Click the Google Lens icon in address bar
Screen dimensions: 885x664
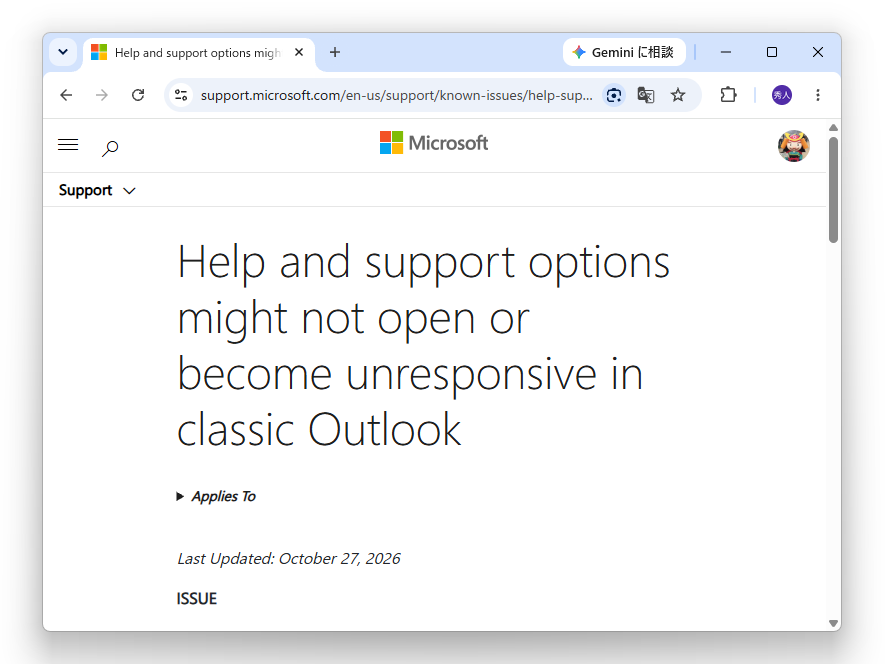point(614,95)
